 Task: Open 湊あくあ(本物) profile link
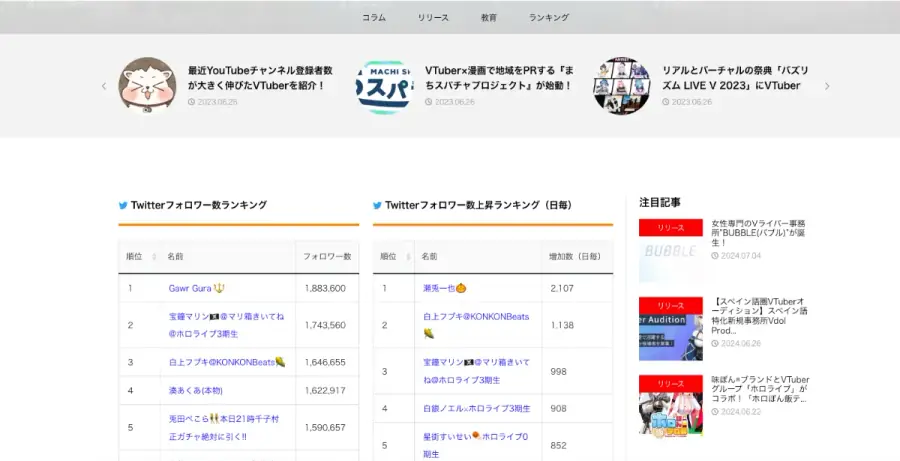tap(195, 390)
